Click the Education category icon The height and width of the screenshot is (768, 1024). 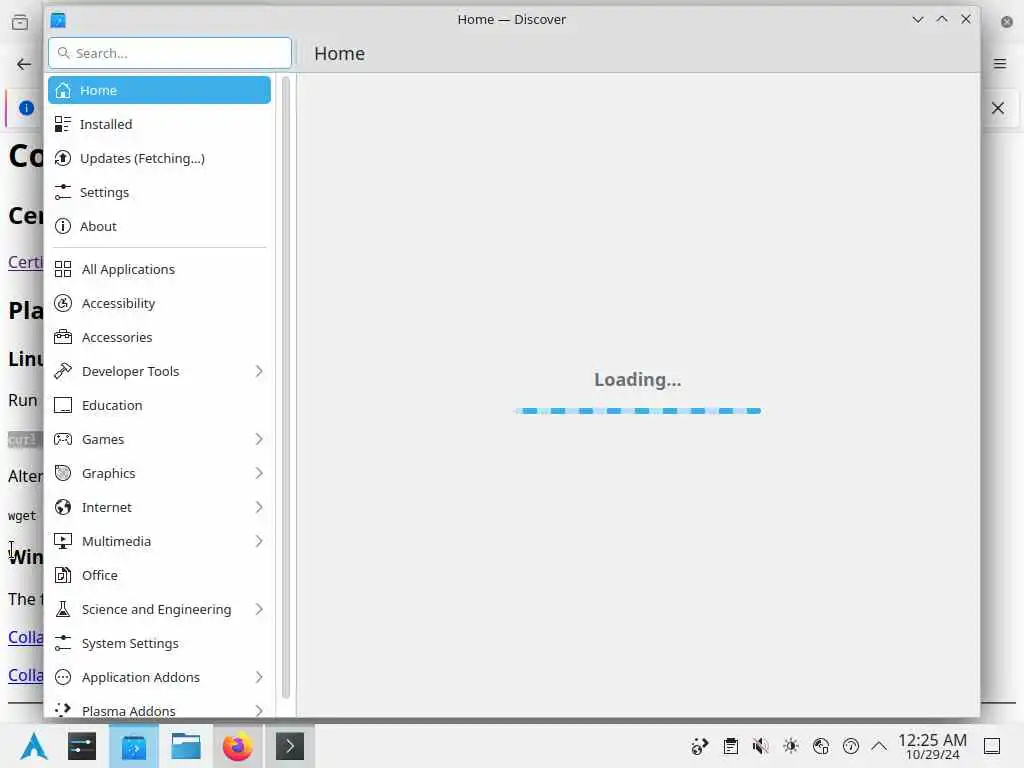click(63, 405)
